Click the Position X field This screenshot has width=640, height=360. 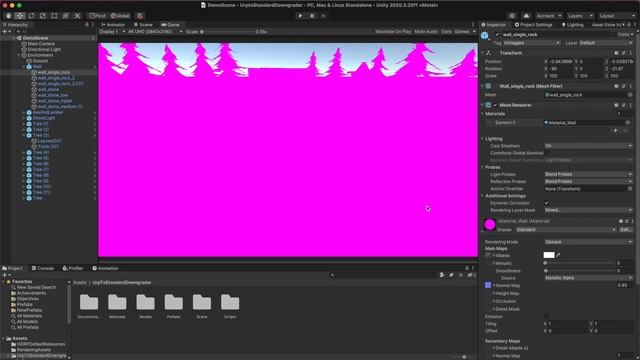point(561,62)
